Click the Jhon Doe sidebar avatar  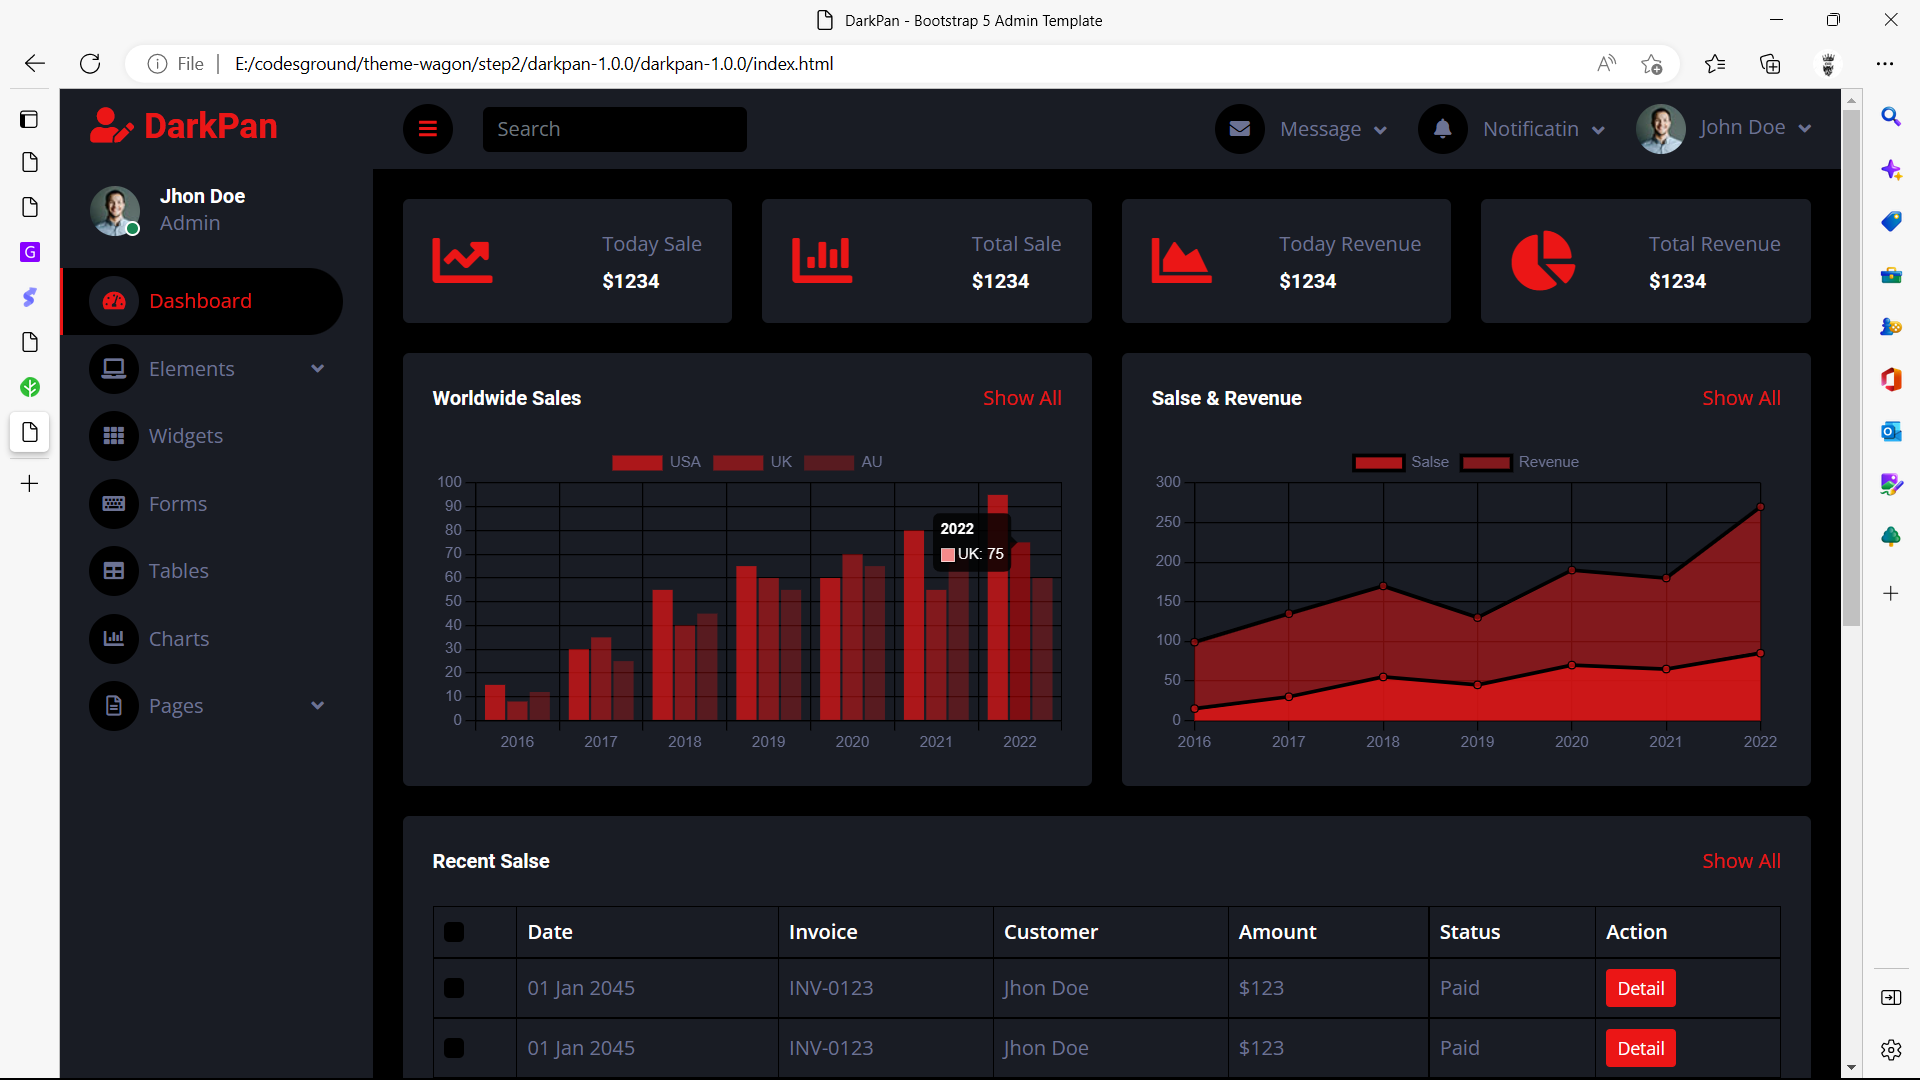pos(115,211)
